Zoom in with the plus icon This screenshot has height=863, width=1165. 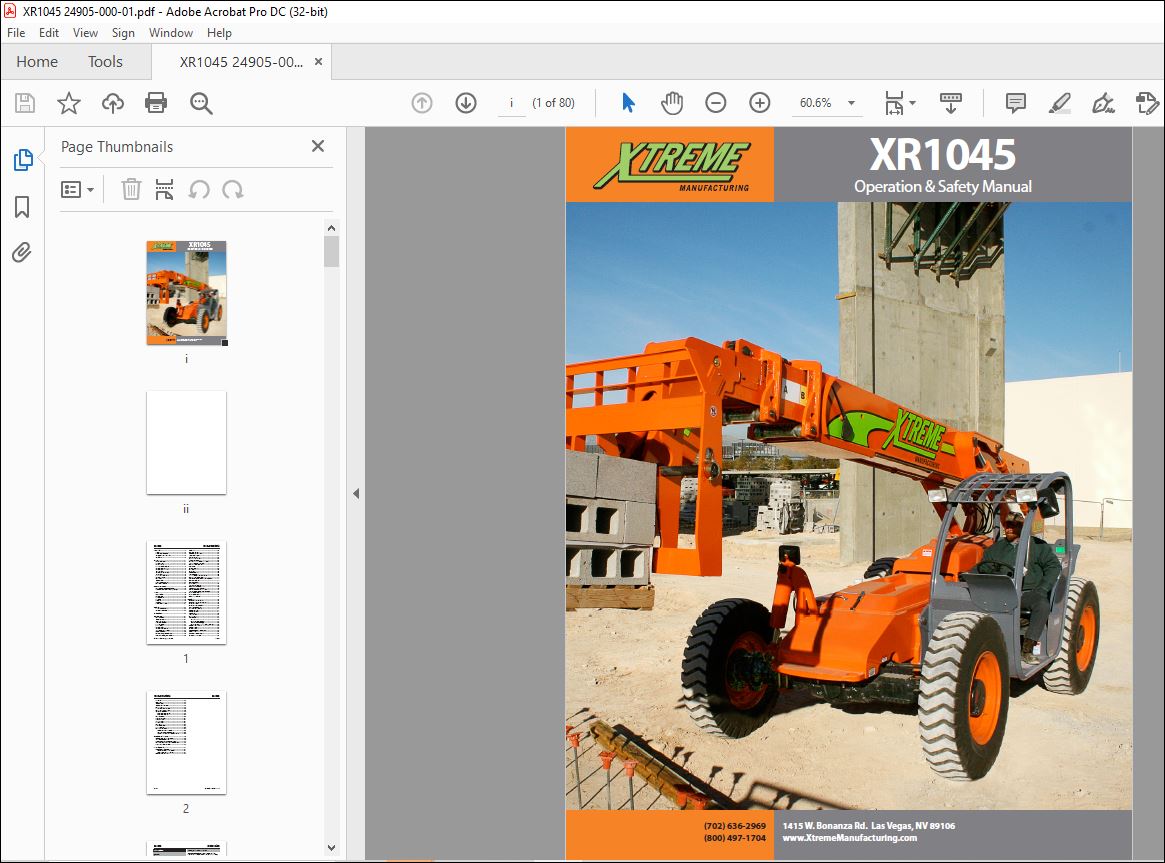pos(759,103)
